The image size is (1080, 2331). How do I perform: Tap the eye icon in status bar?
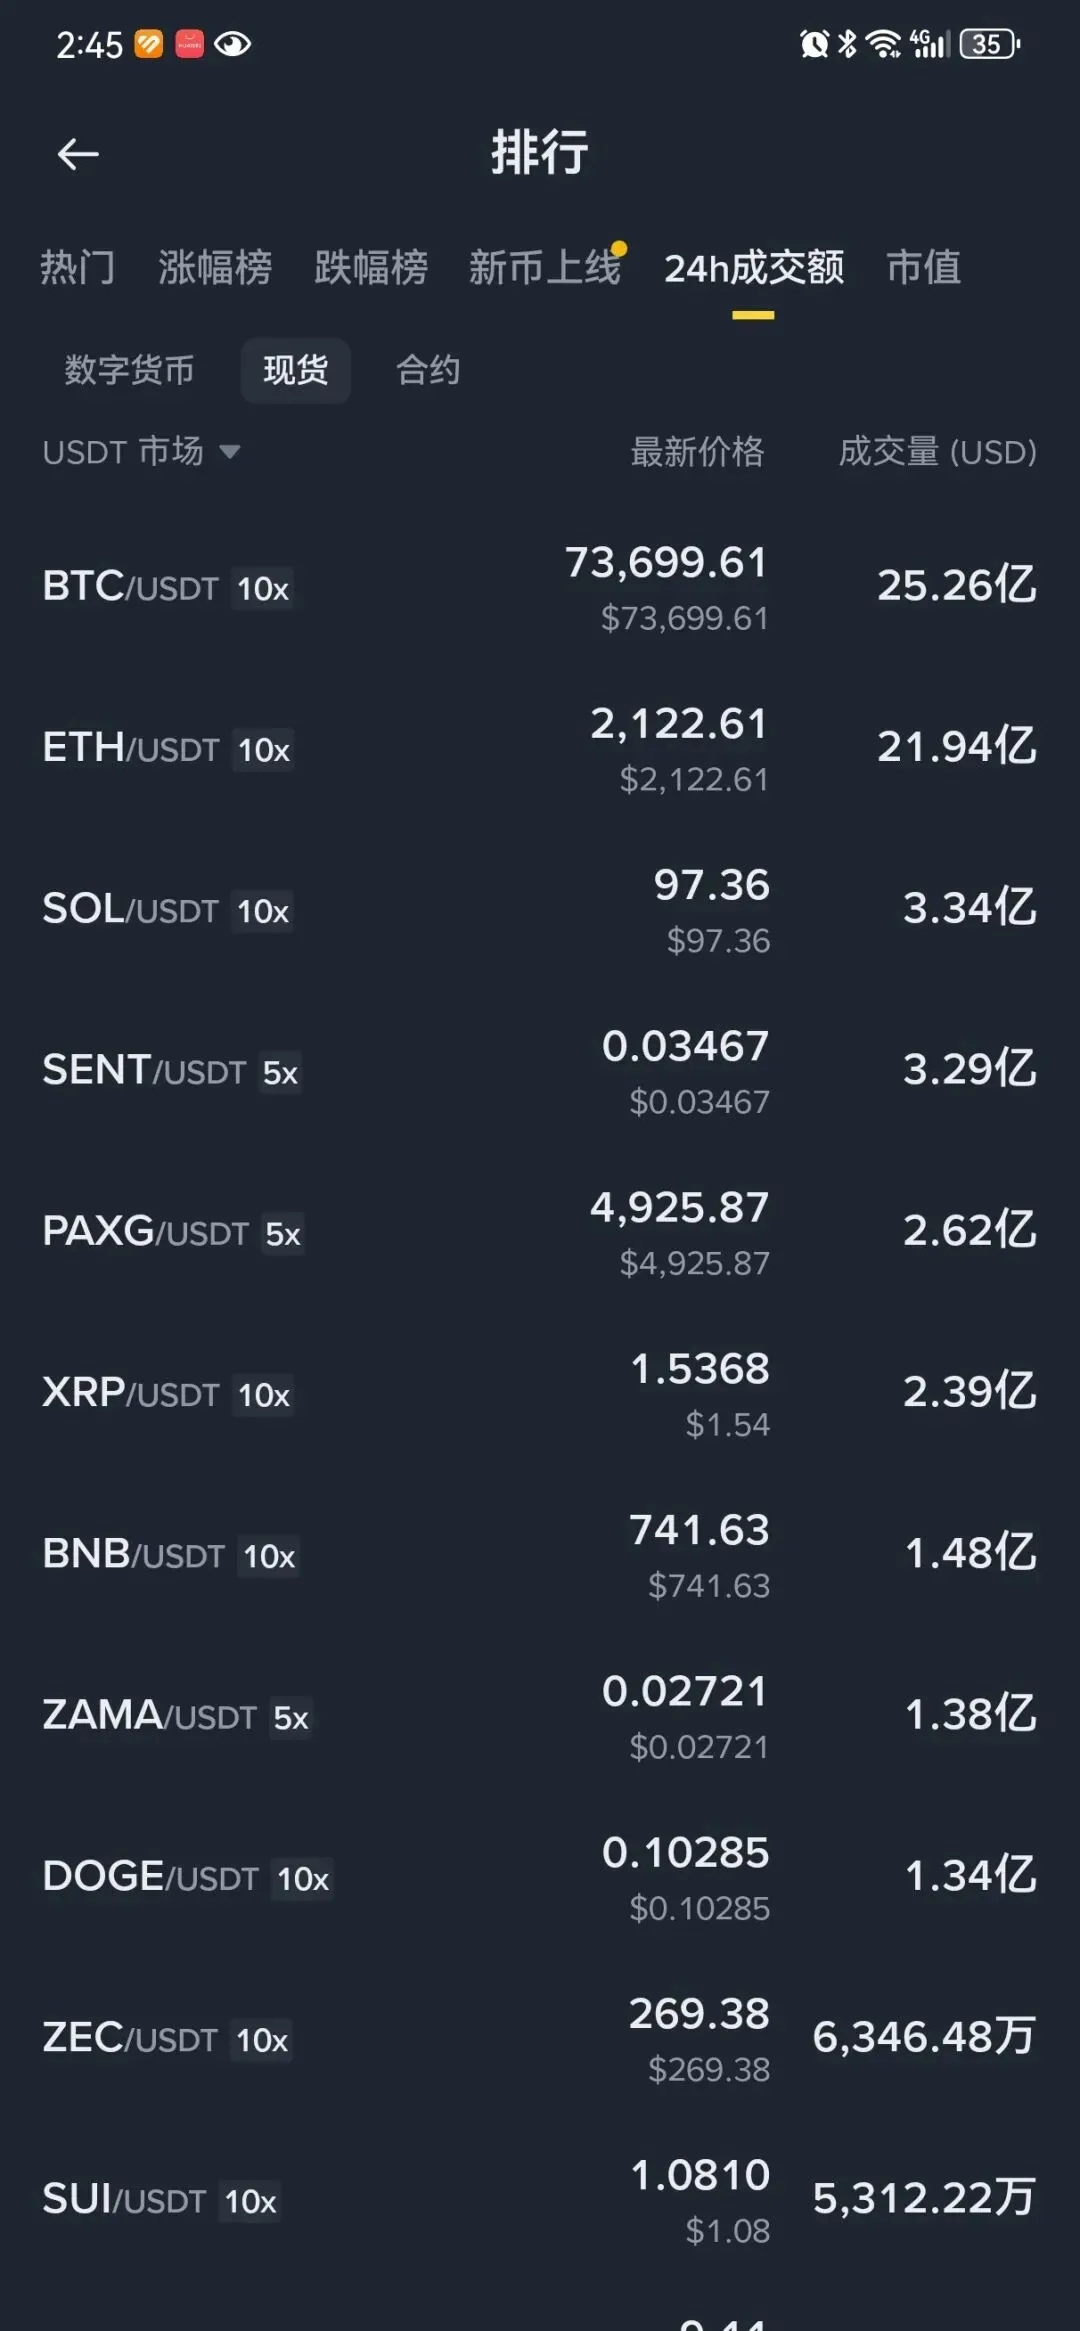pos(232,44)
